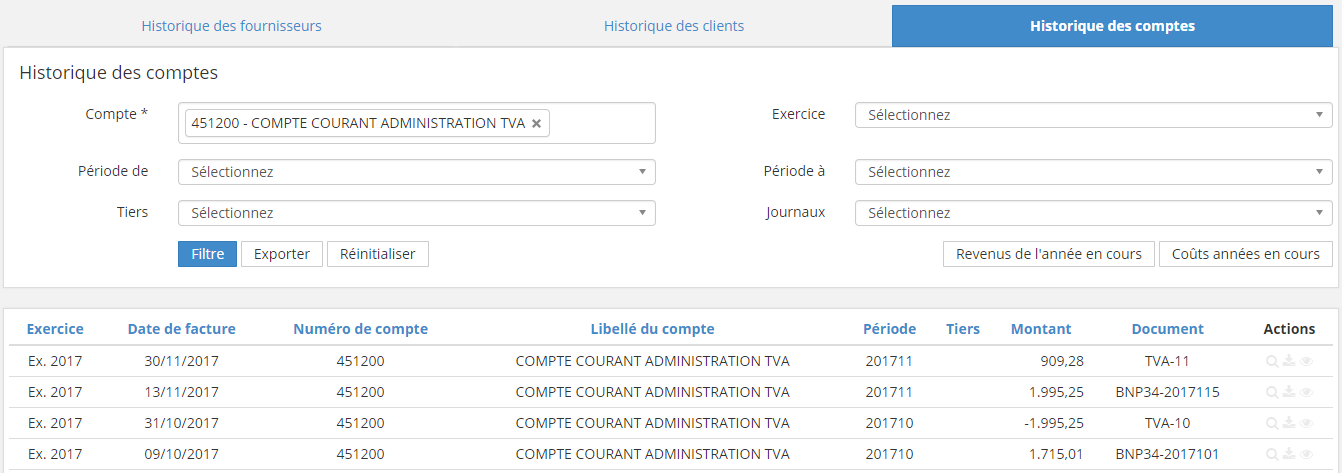
Task: Click inside the Compte input field
Action: 600,124
